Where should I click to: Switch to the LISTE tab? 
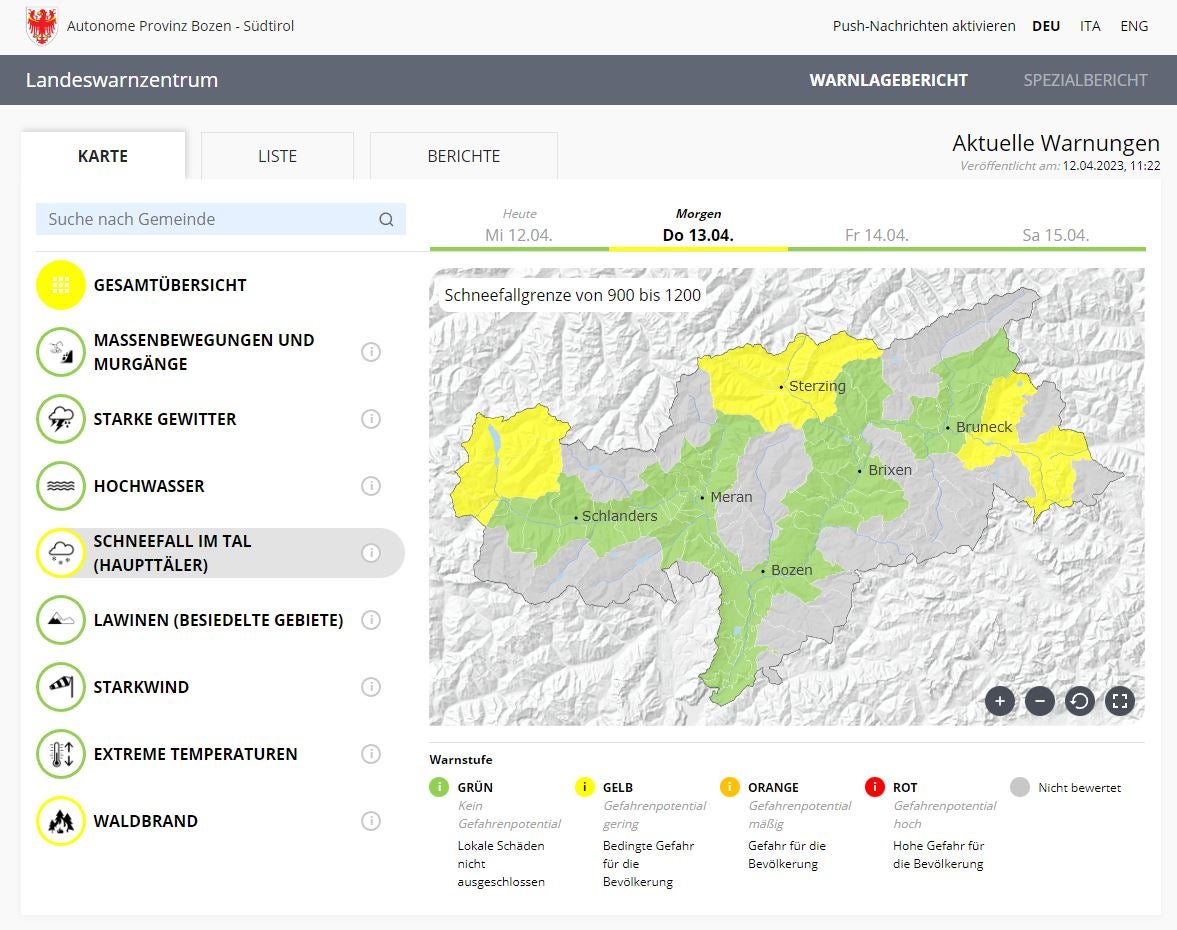277,156
